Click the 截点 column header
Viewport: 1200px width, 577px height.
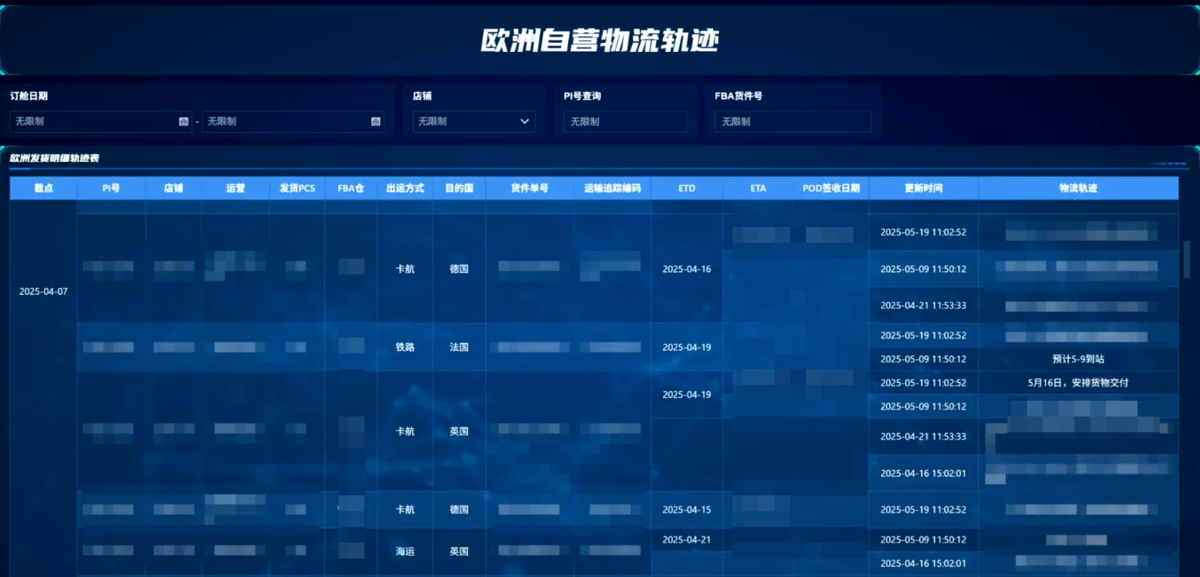click(43, 188)
